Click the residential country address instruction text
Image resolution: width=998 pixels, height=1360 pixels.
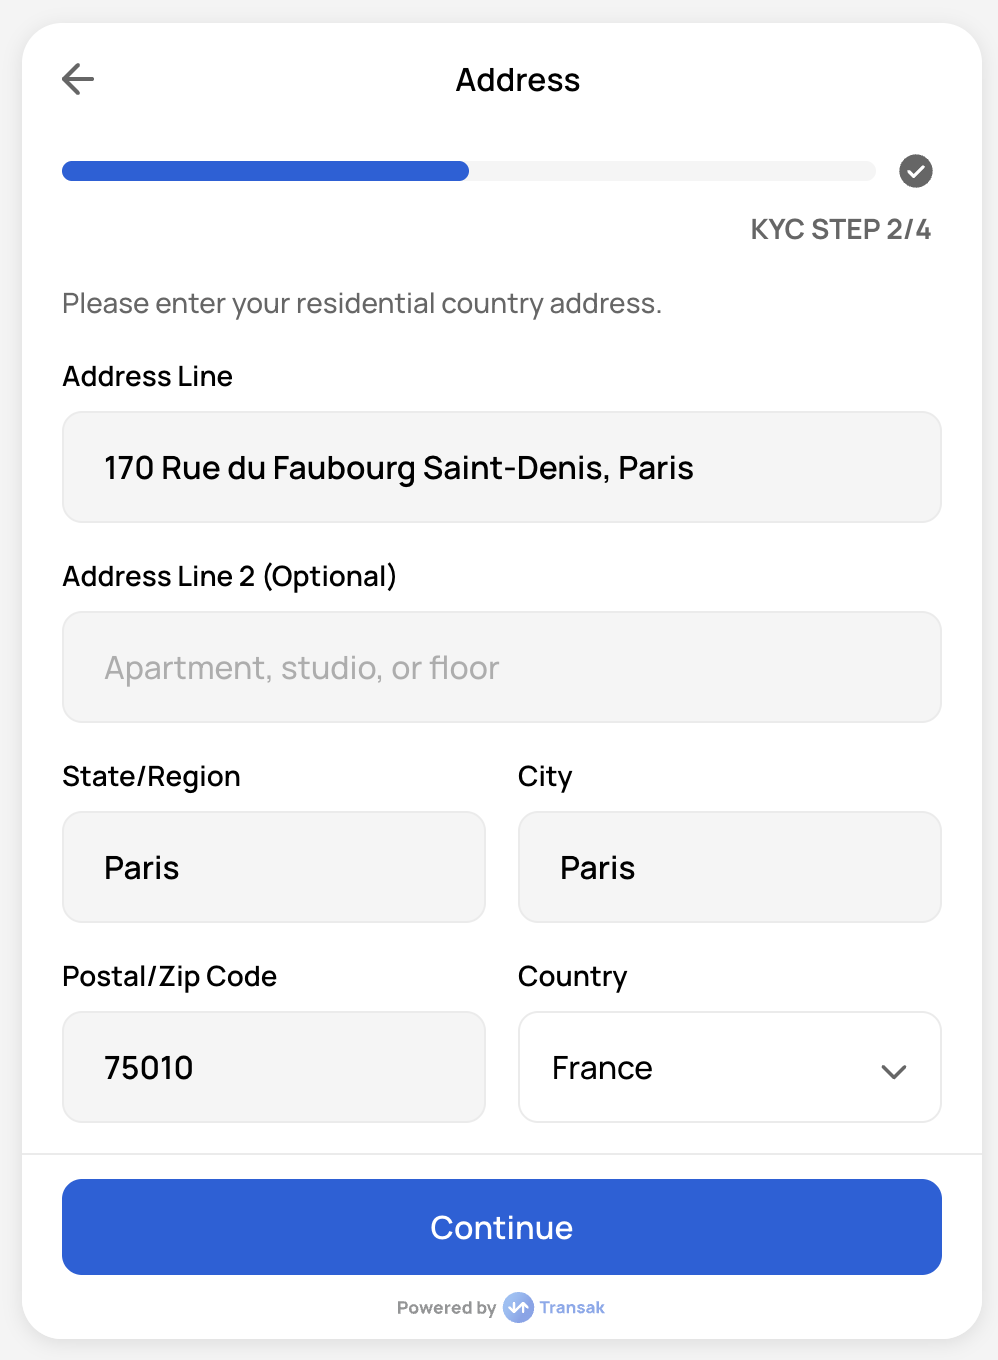click(x=361, y=303)
